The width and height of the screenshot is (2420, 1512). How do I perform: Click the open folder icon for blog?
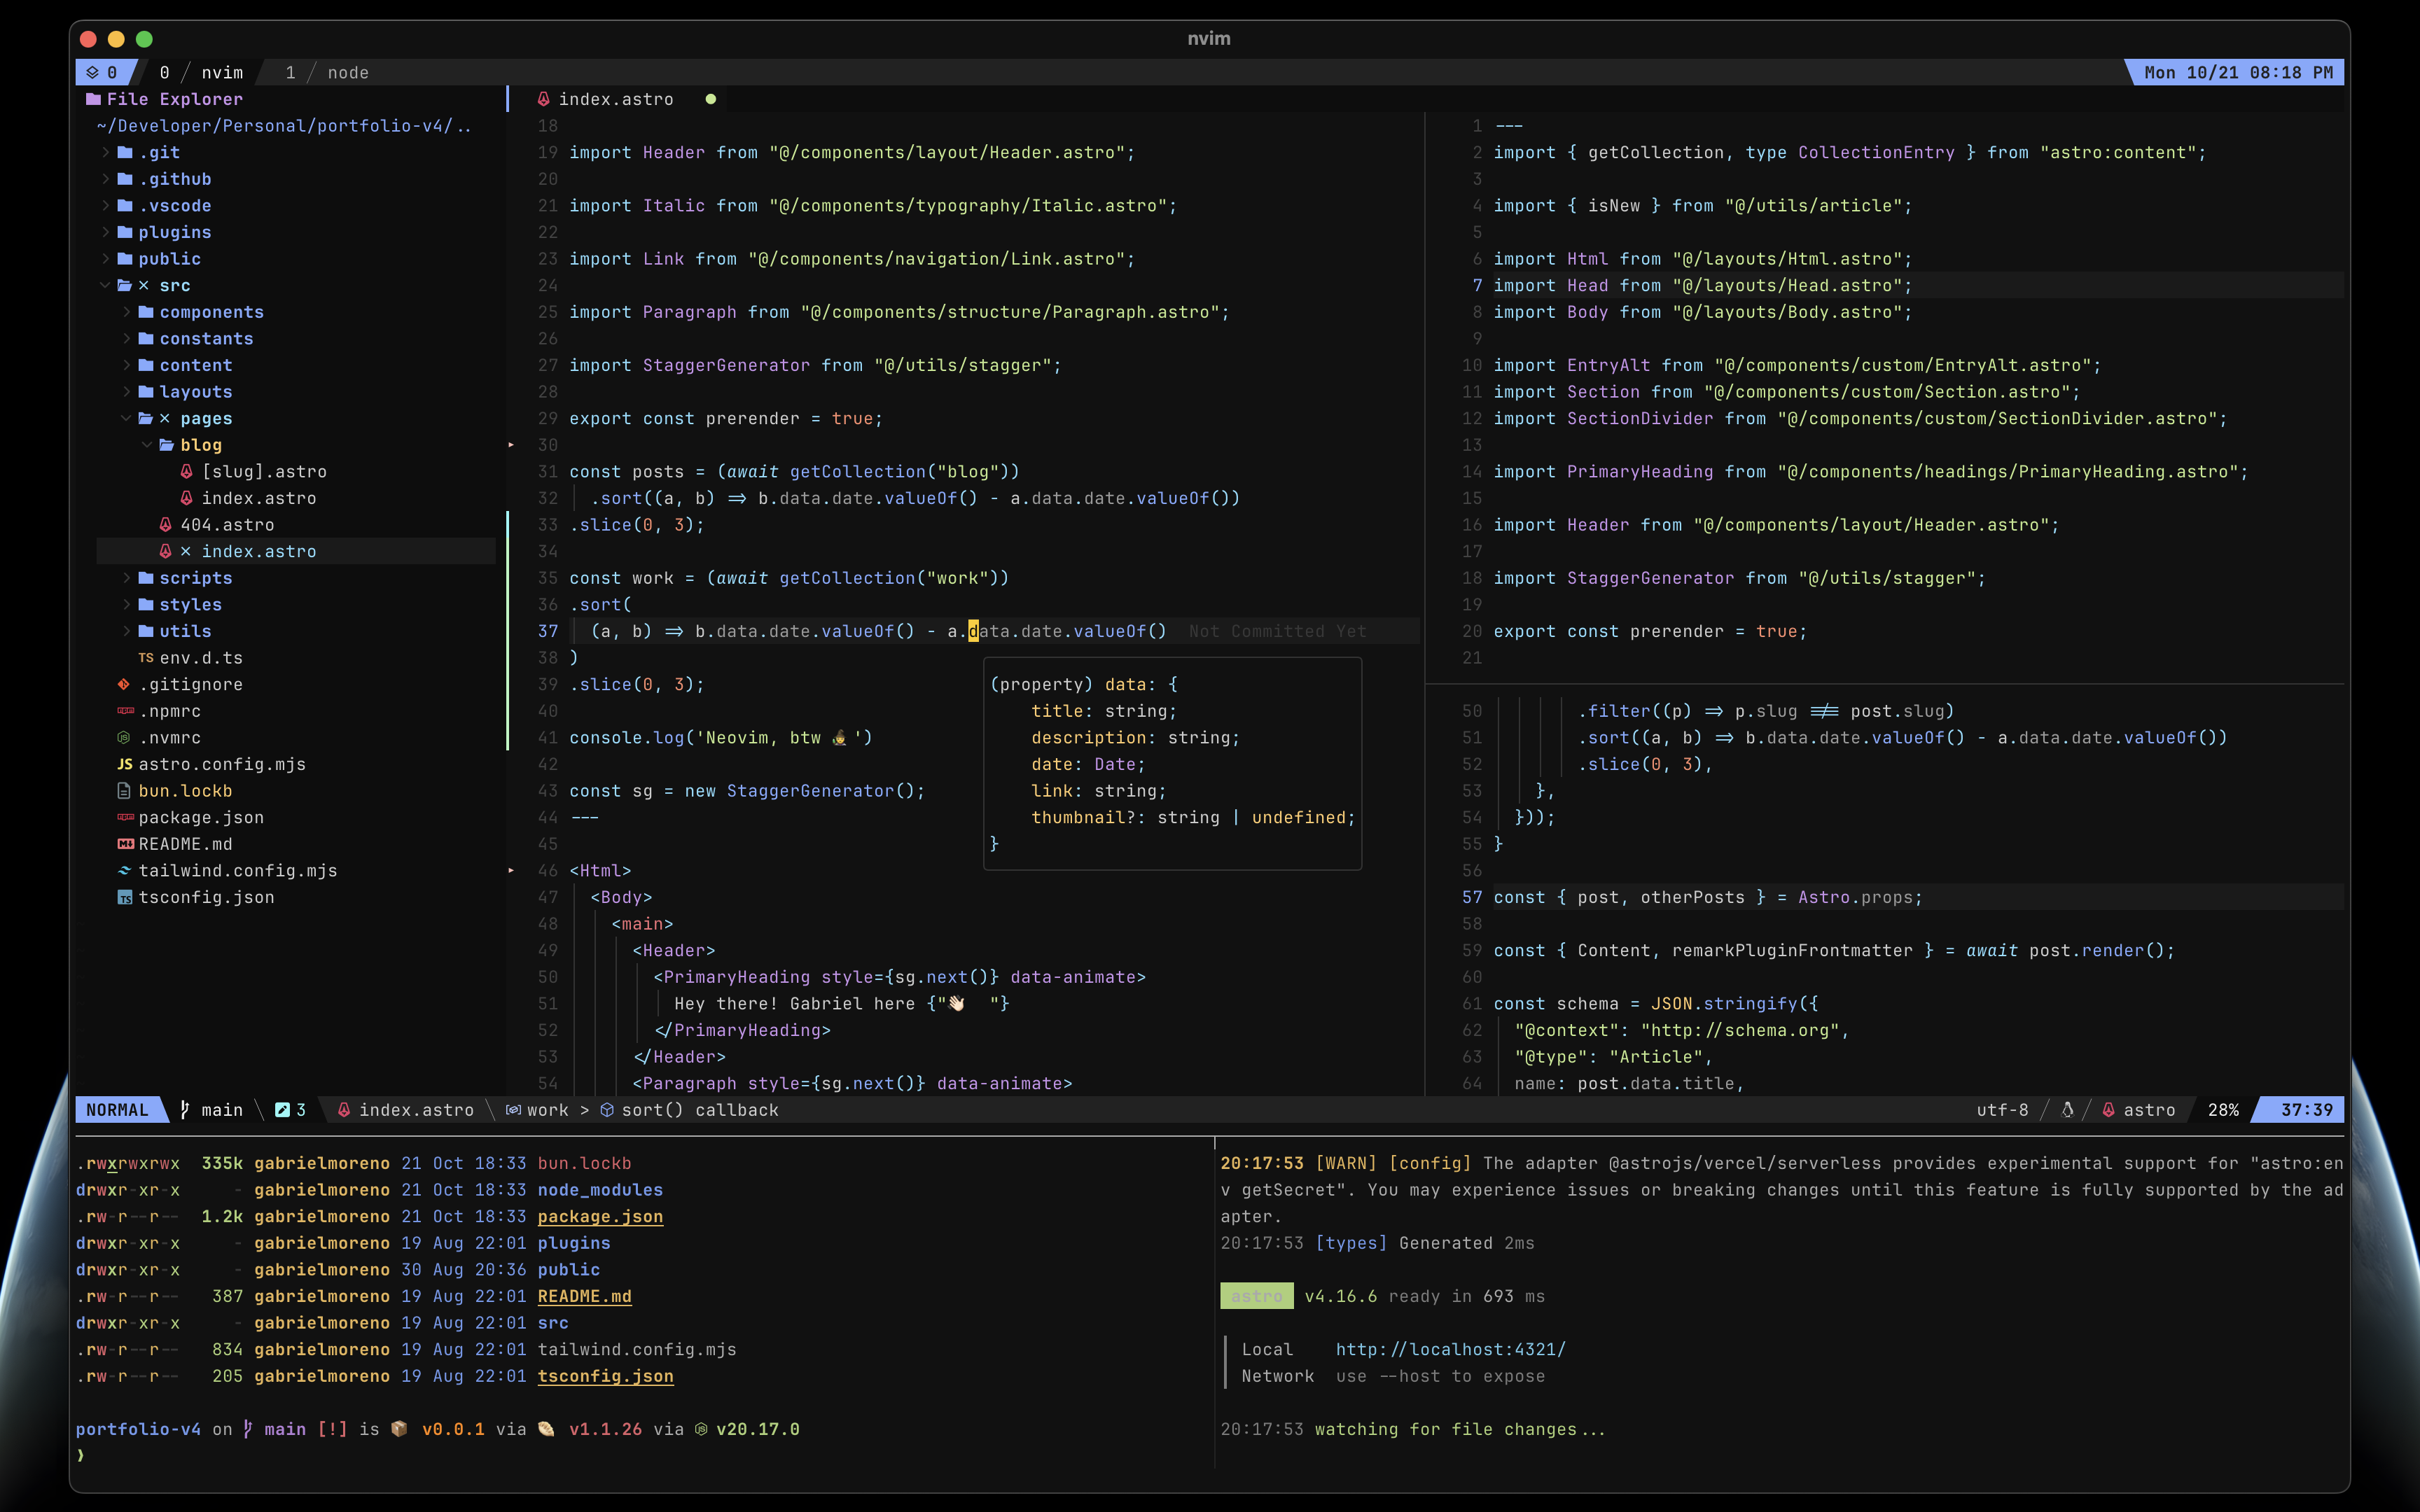(167, 444)
